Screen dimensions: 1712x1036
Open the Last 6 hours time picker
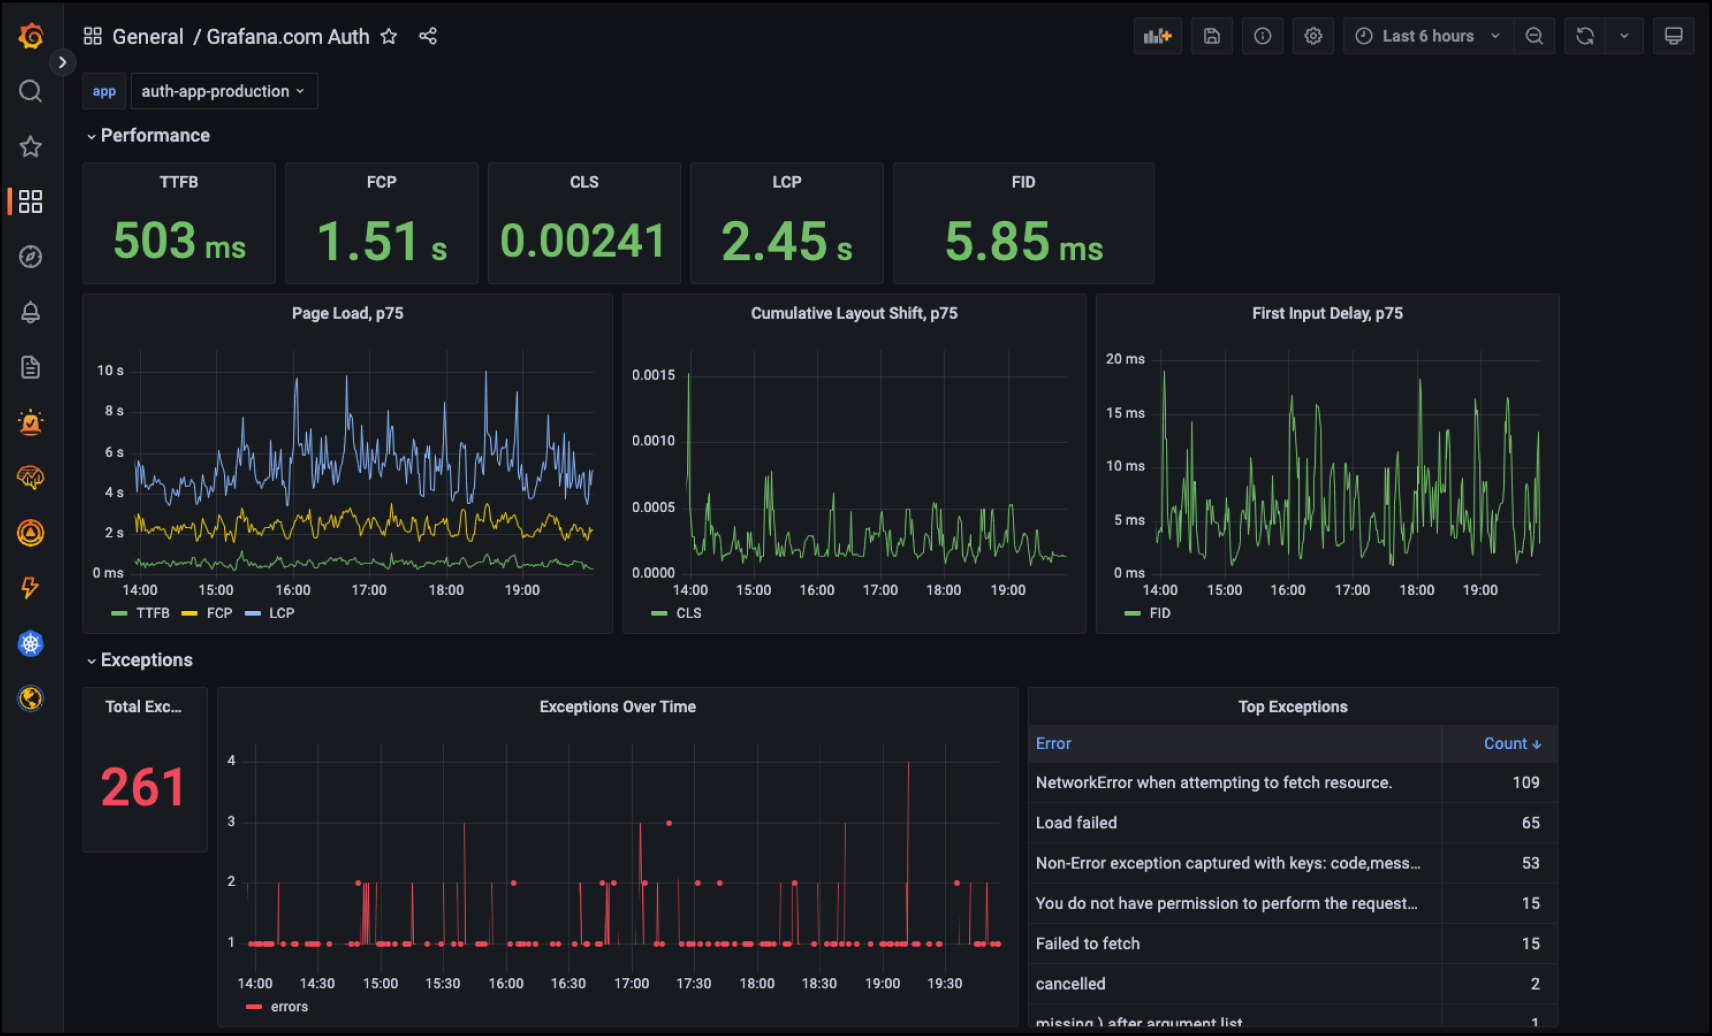(x=1425, y=35)
